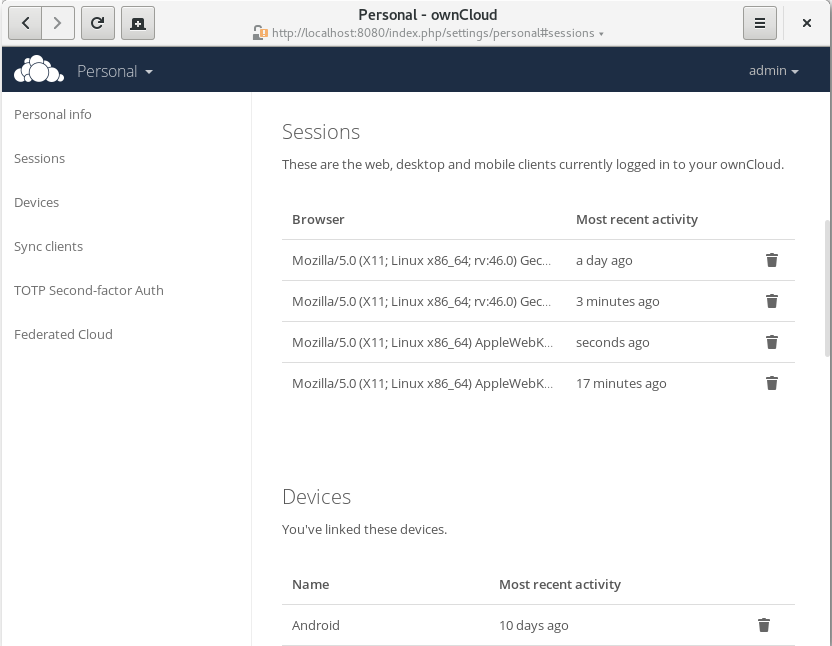Viewport: 832px width, 646px height.
Task: Delete the session from 17 minutes ago
Action: 771,383
